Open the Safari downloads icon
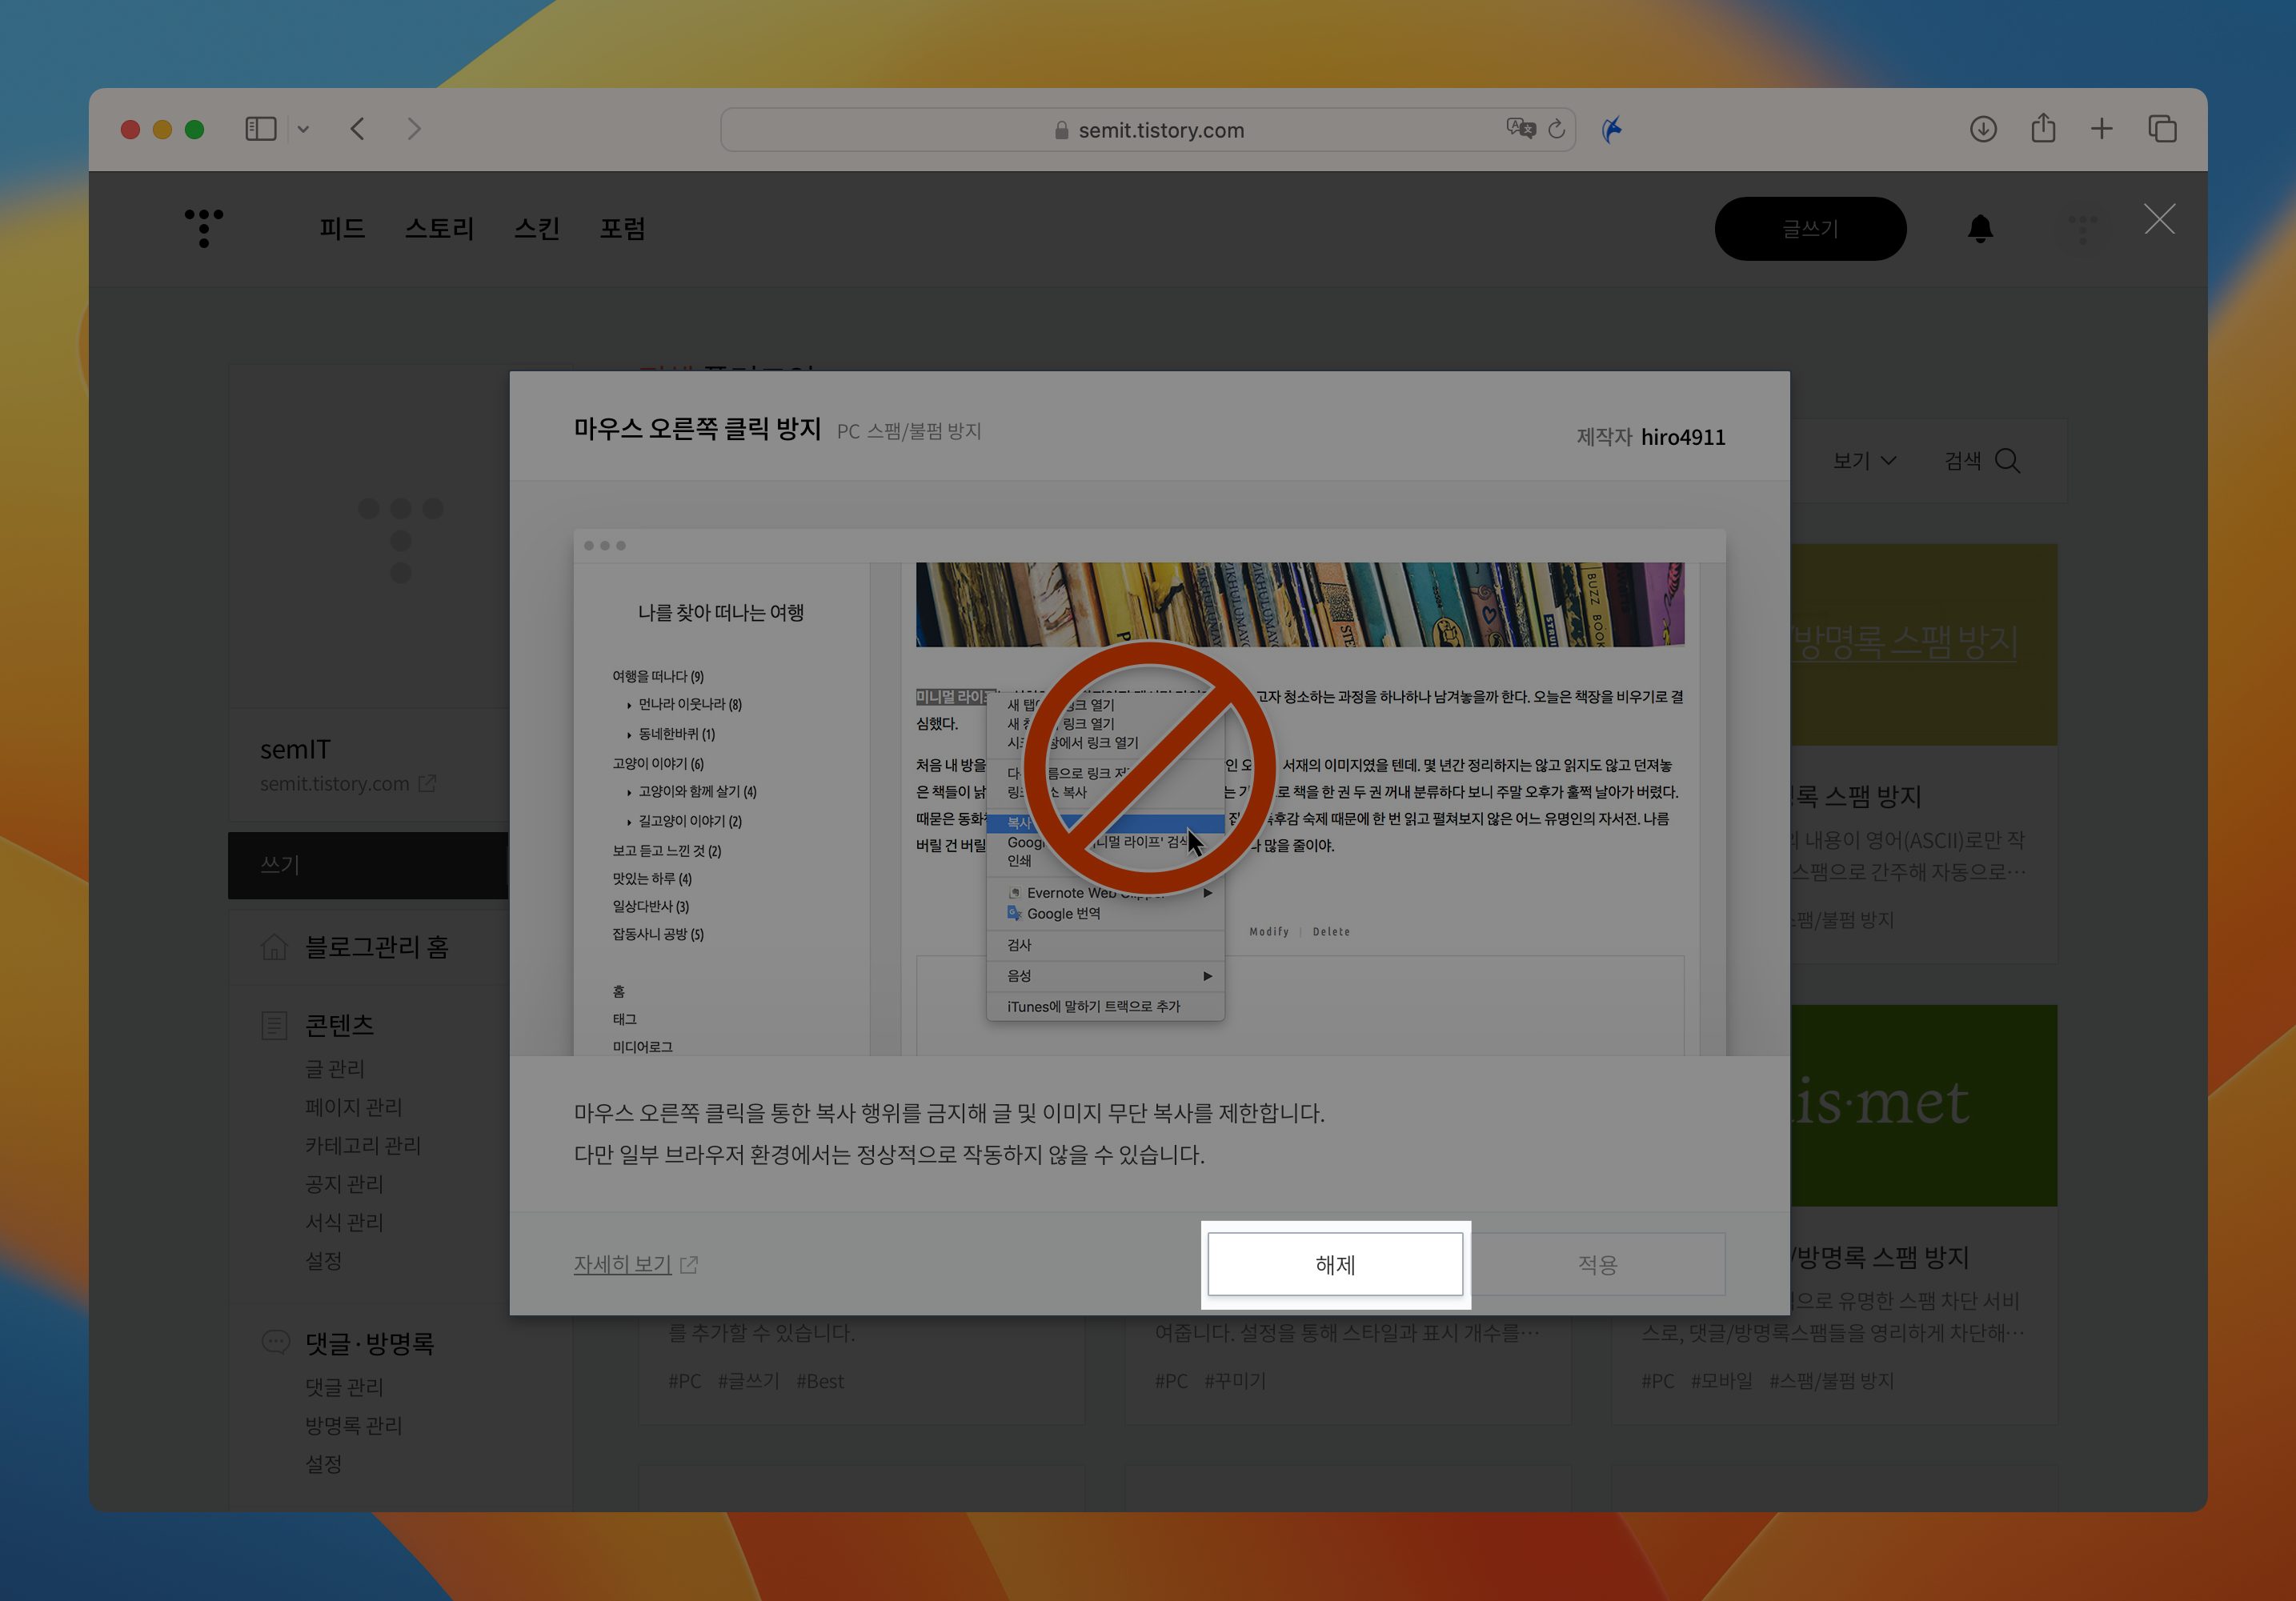The image size is (2296, 1601). [x=1983, y=129]
